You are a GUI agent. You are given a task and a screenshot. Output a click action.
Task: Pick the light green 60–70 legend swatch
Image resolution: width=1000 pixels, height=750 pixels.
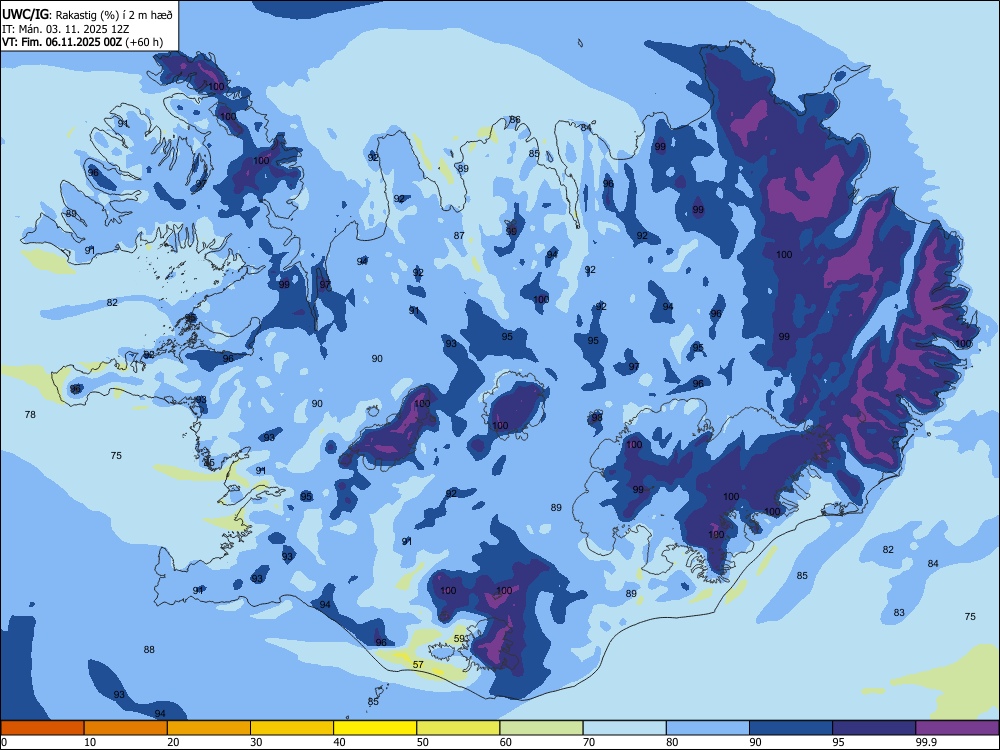541,728
